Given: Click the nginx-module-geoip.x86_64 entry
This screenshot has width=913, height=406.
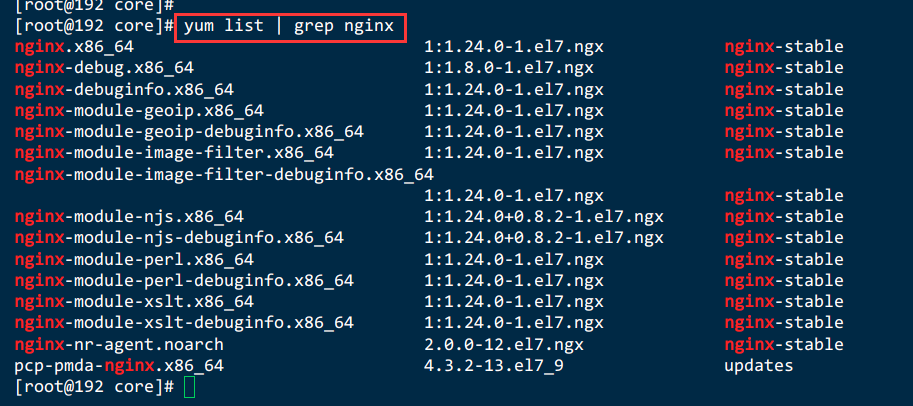Looking at the screenshot, I should point(139,111).
